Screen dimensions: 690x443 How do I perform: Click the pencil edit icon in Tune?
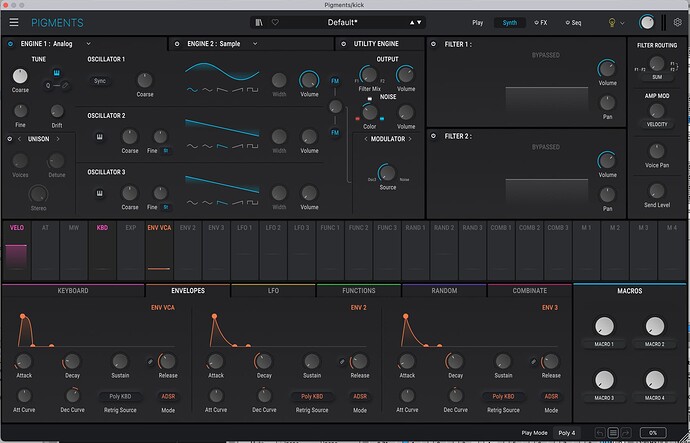pyautogui.click(x=65, y=85)
